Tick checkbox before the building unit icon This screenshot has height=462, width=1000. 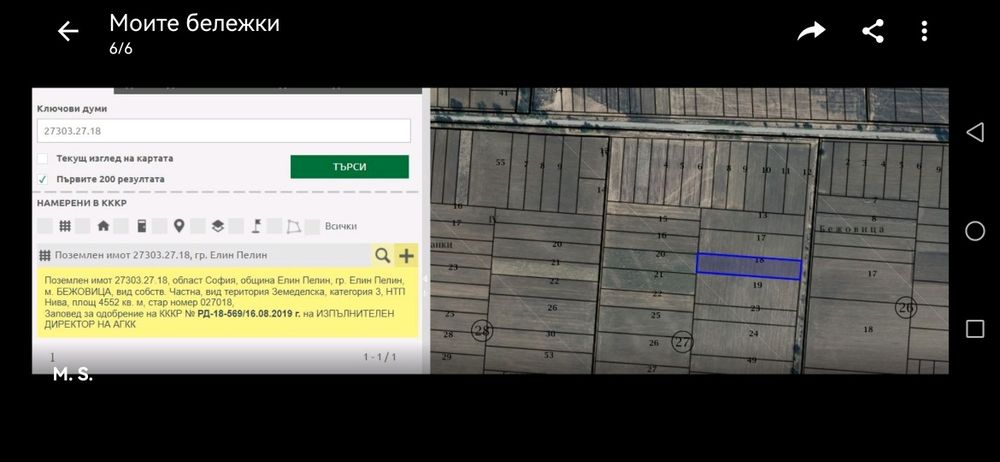pyautogui.click(x=121, y=226)
